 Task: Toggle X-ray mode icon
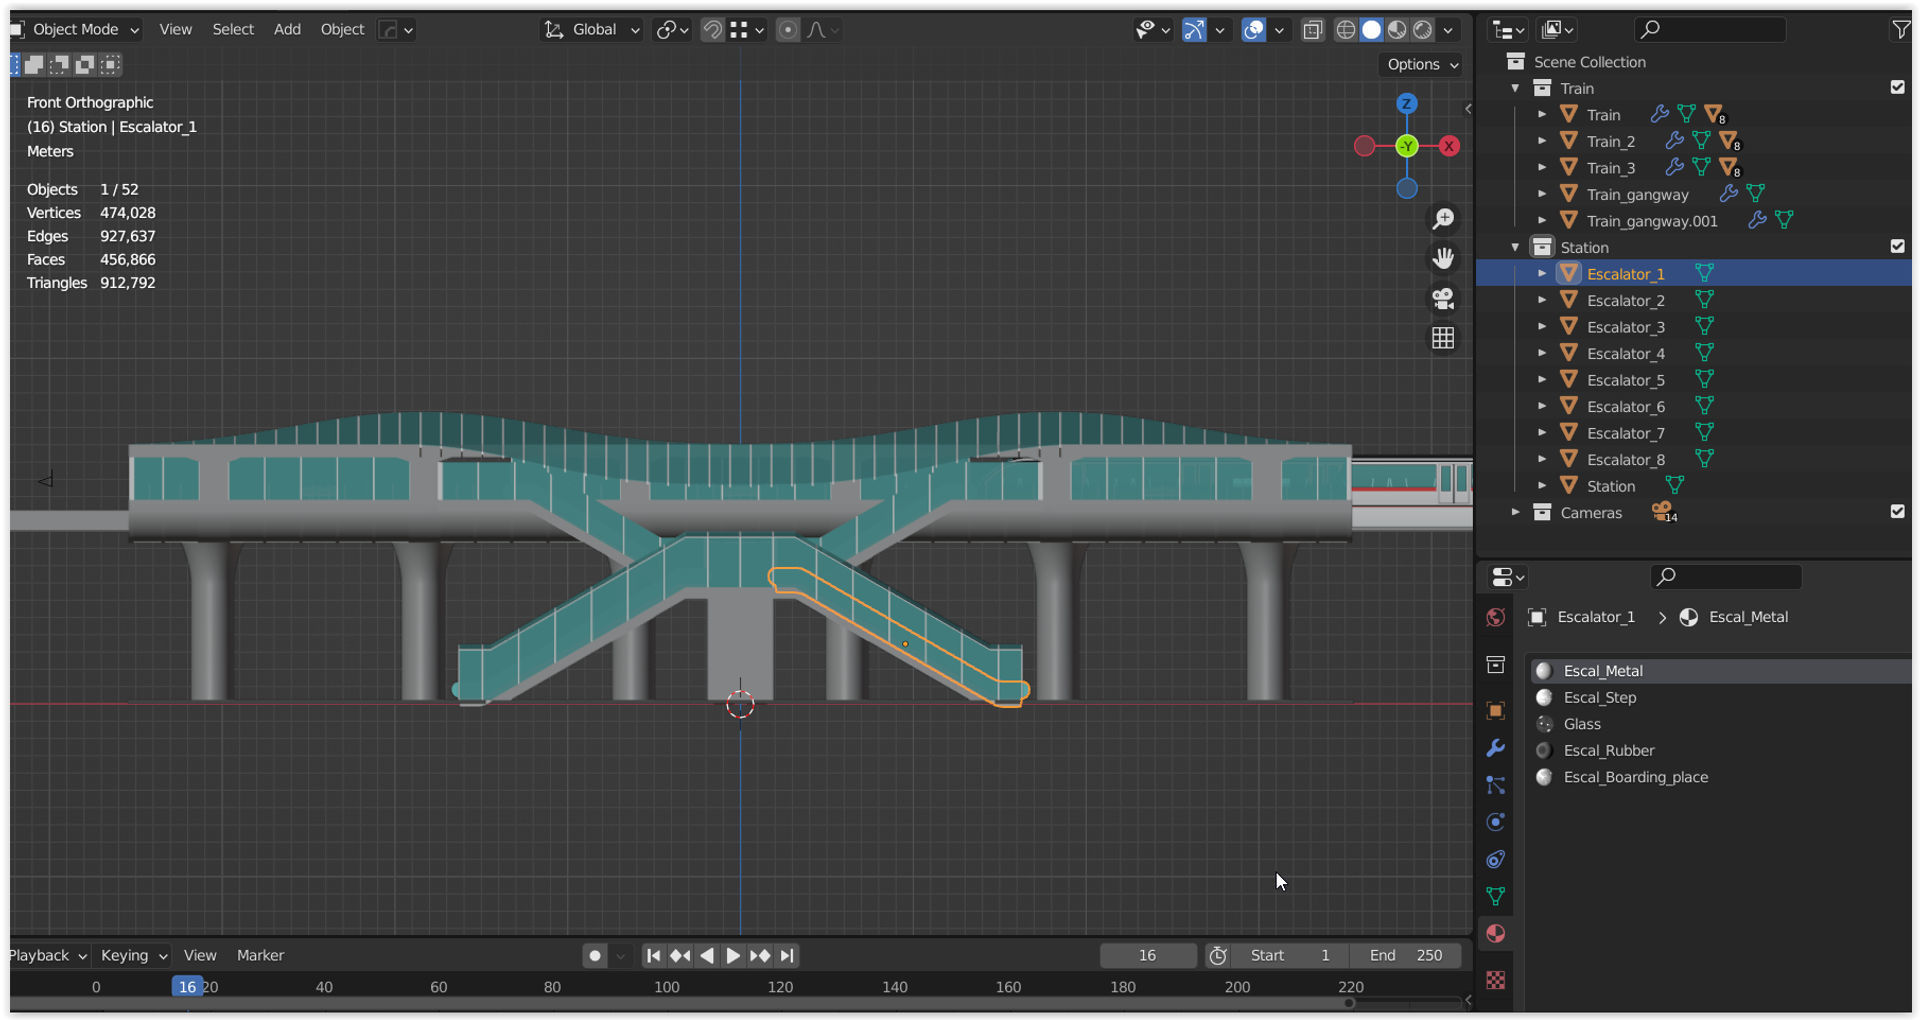point(1312,30)
